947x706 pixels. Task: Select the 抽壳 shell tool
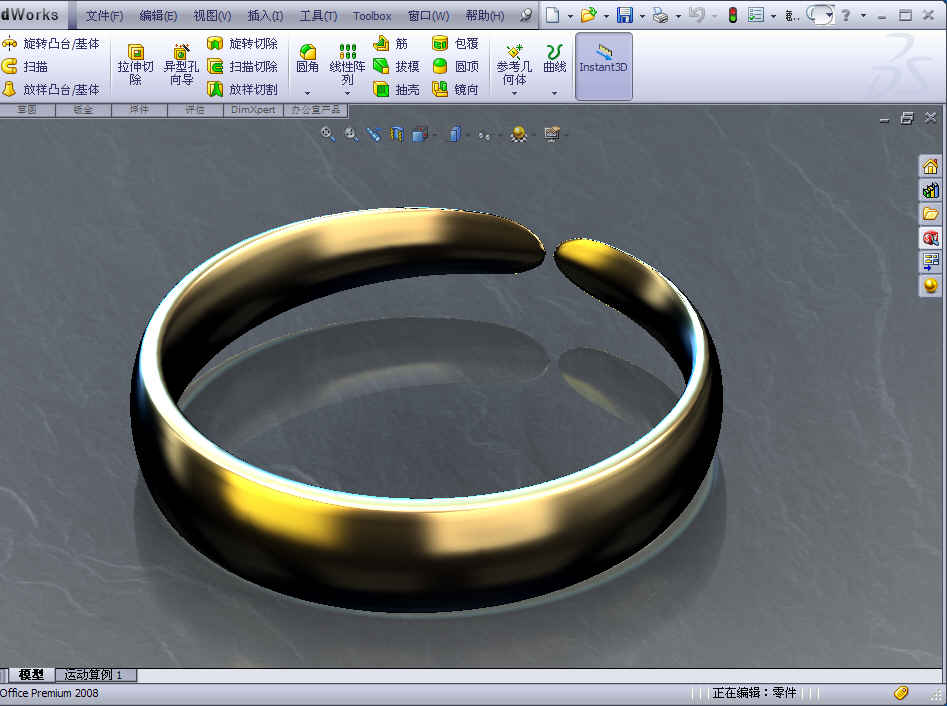396,89
